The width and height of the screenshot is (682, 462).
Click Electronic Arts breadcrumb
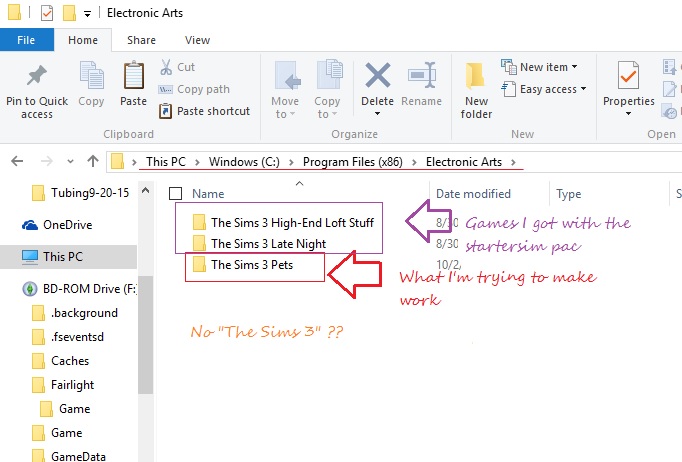click(x=464, y=162)
